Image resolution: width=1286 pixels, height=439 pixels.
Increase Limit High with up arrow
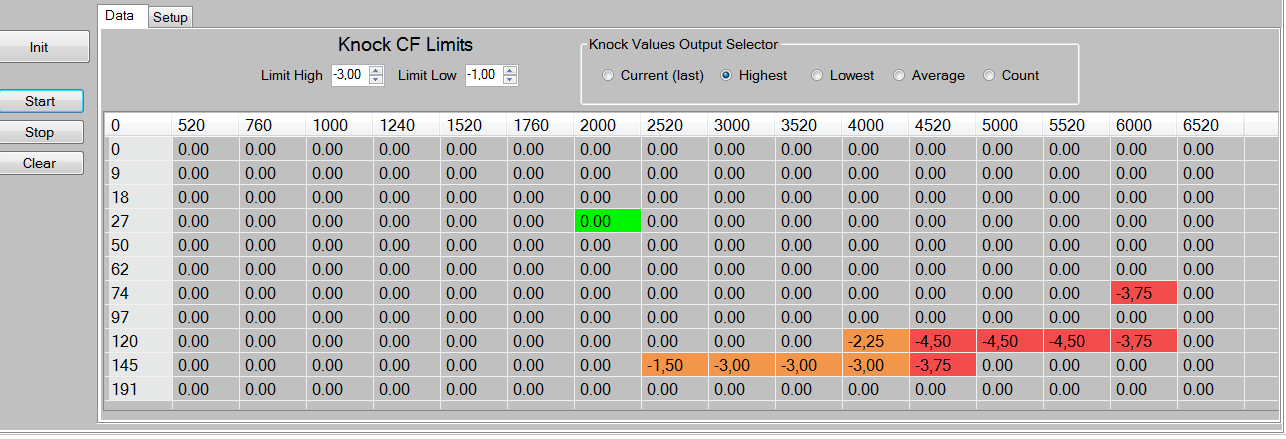(x=376, y=70)
